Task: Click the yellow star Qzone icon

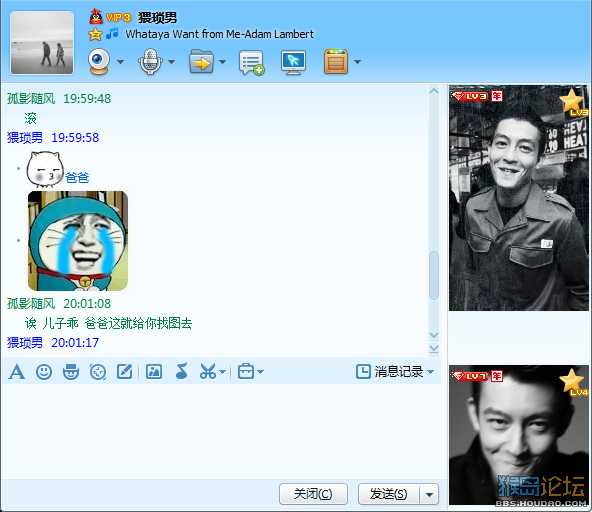Action: coord(95,34)
